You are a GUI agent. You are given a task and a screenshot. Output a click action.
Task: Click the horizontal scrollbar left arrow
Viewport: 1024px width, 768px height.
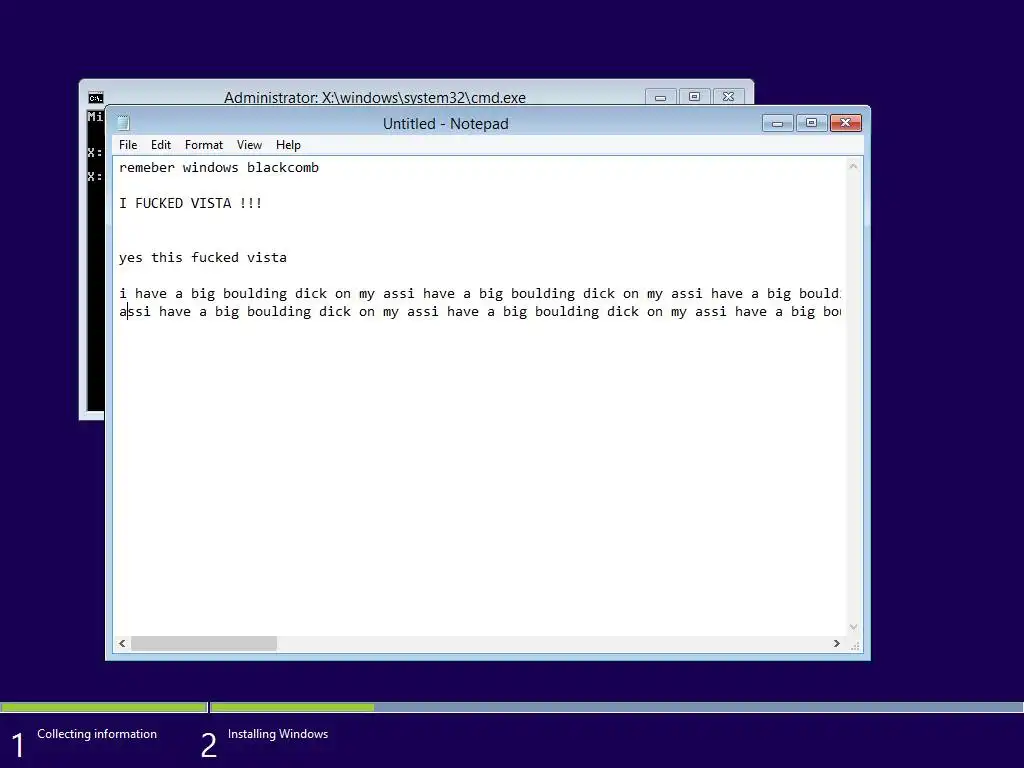tap(122, 643)
